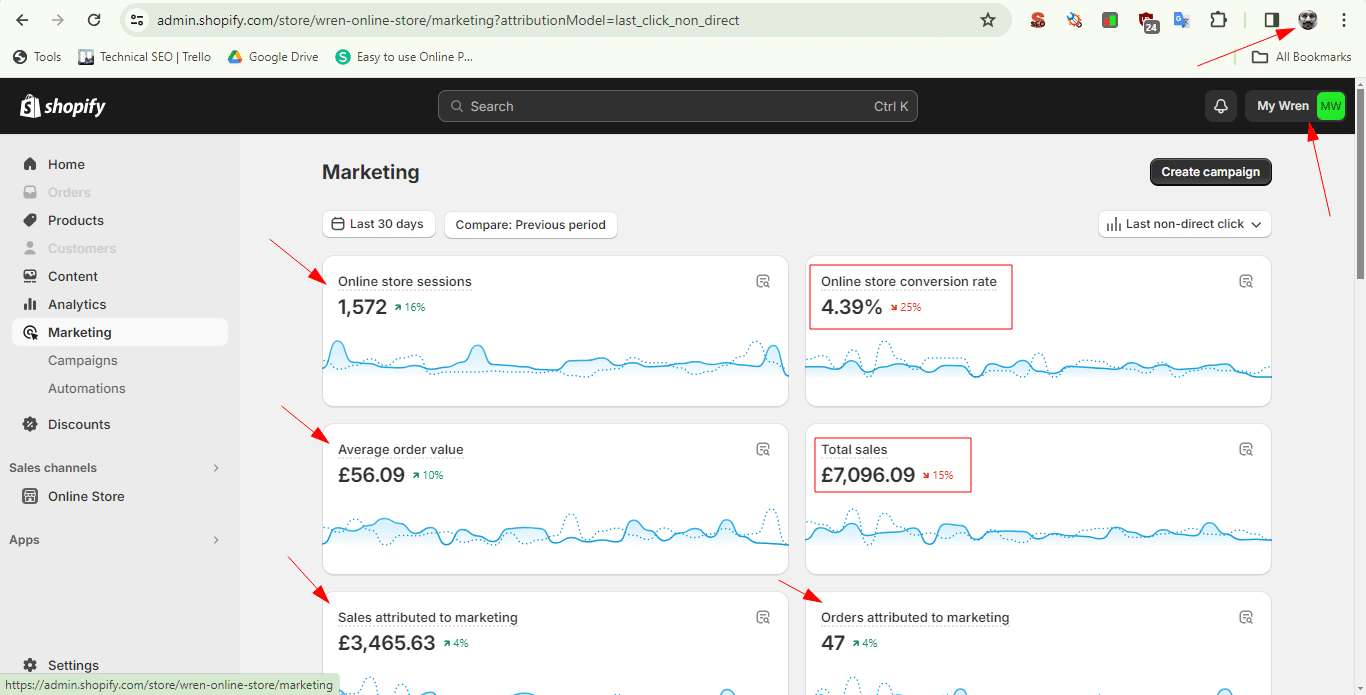1366x695 pixels.
Task: Click the browser address bar URL
Action: pos(448,20)
